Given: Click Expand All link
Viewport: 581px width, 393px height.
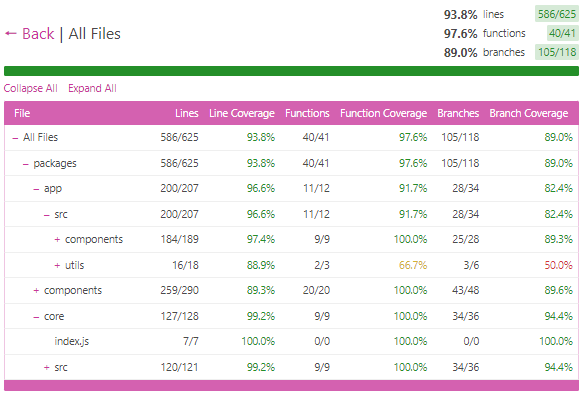Looking at the screenshot, I should (x=92, y=88).
